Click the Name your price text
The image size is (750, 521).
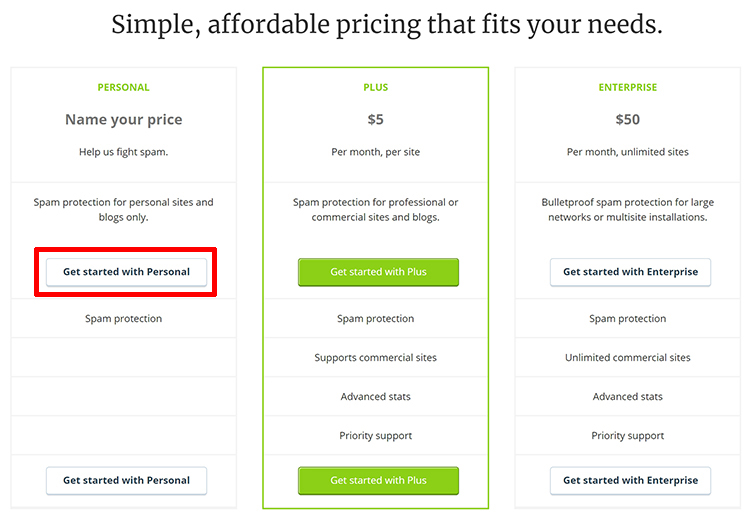pos(123,120)
